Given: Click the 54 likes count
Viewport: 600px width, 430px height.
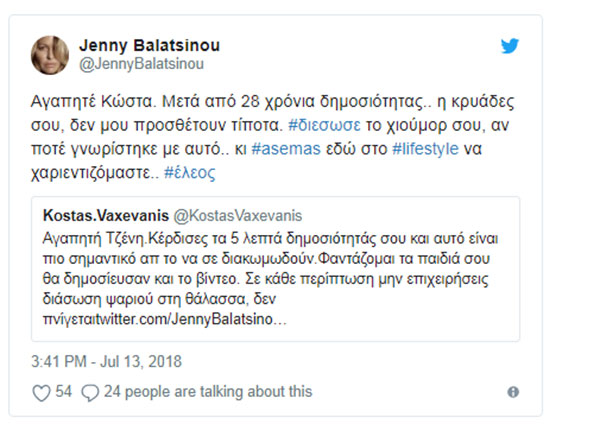Looking at the screenshot, I should pos(63,392).
